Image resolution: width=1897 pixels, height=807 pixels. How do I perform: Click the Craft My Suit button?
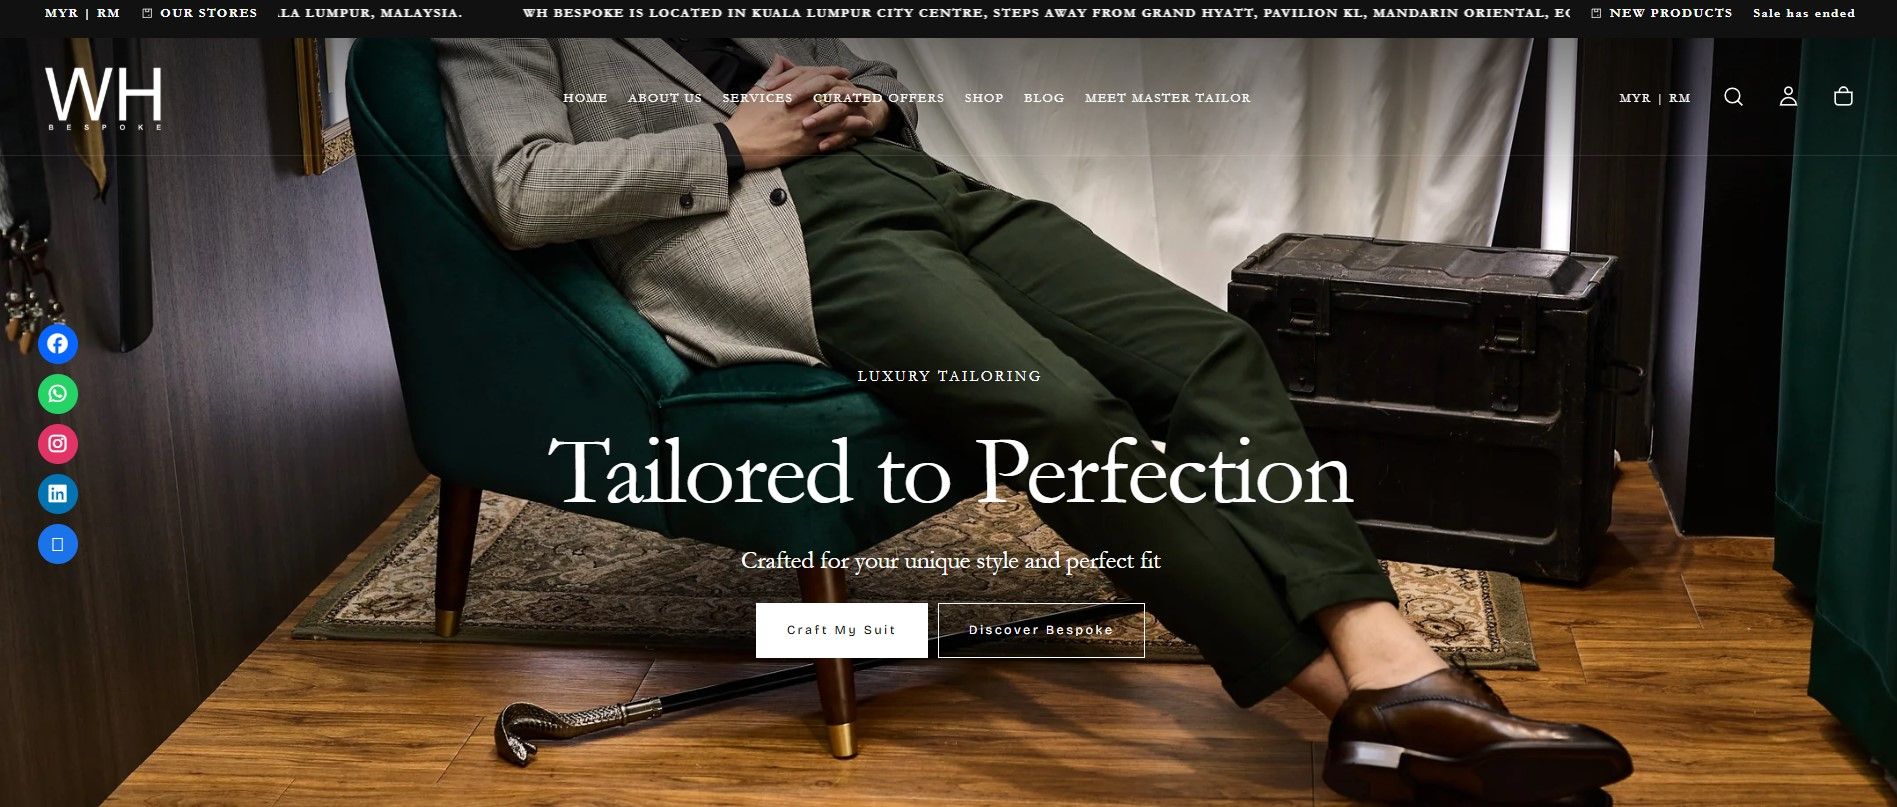pyautogui.click(x=841, y=630)
